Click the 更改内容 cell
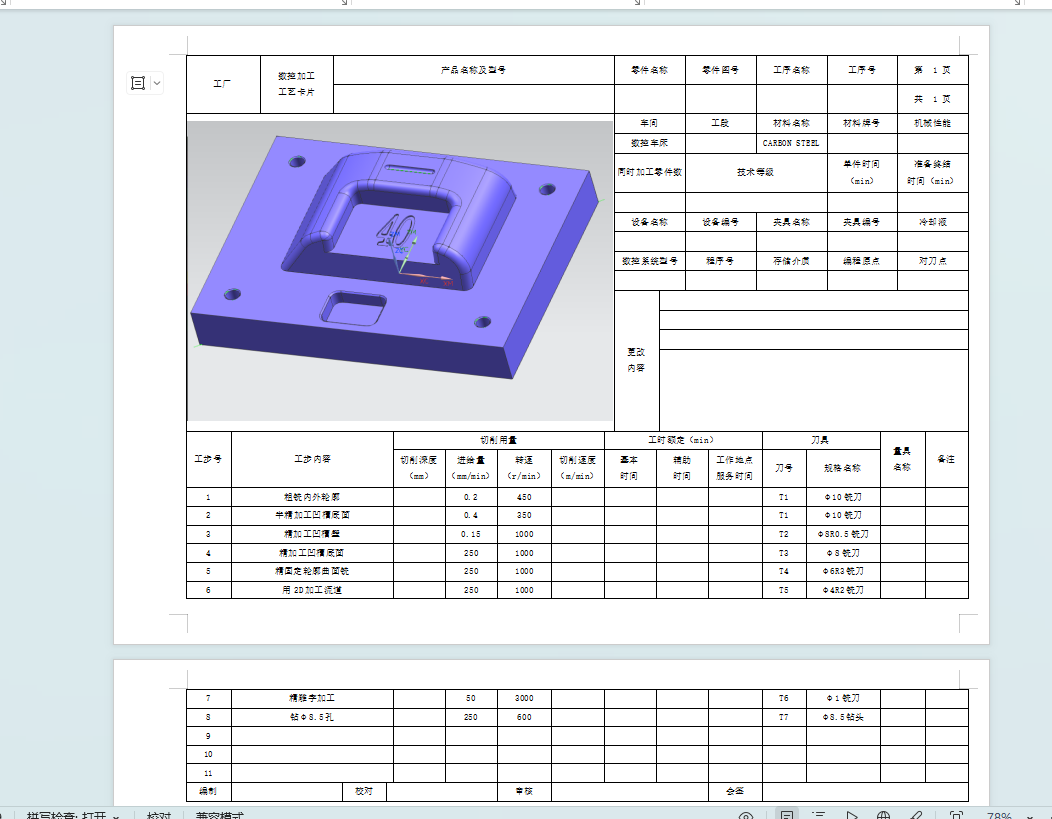The image size is (1052, 819). point(637,360)
